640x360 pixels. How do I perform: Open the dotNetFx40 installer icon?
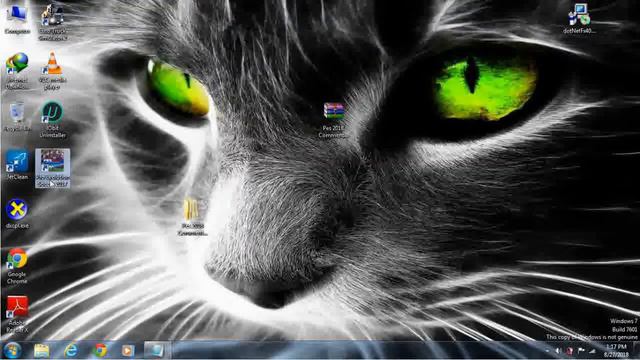click(580, 18)
